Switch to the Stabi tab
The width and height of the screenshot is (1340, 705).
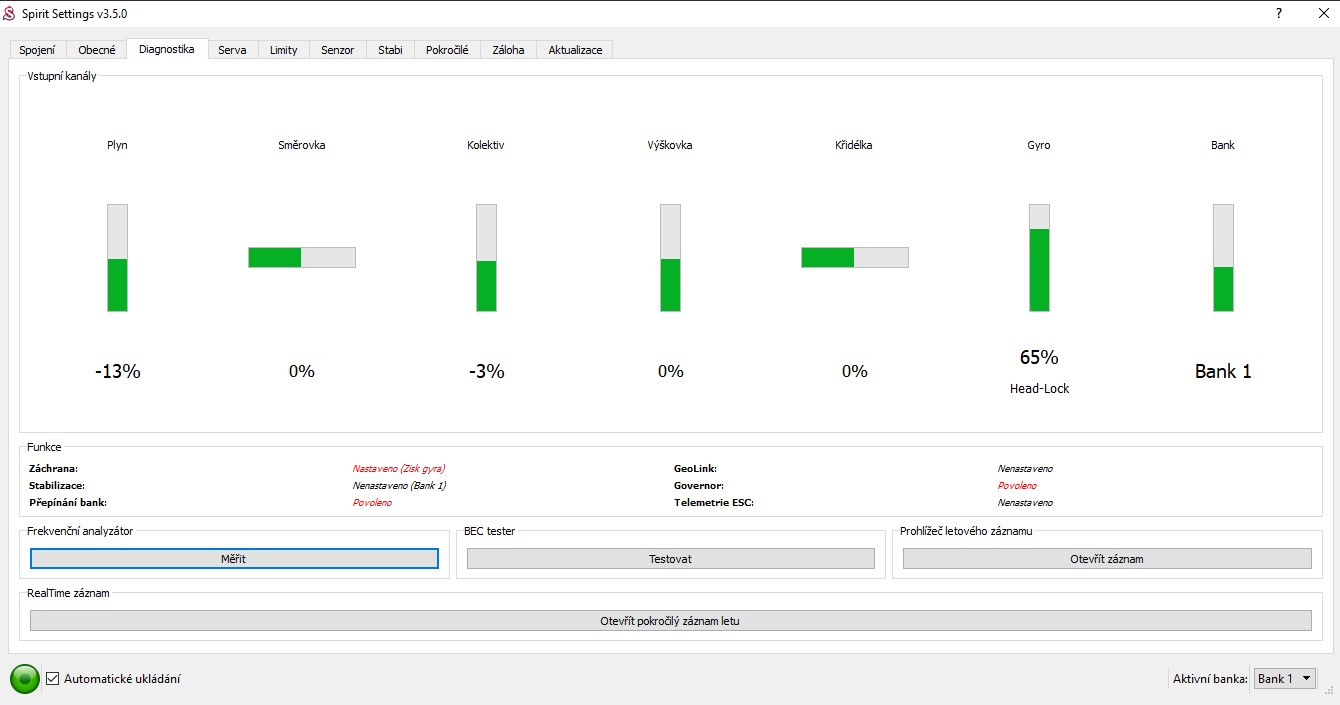(390, 50)
